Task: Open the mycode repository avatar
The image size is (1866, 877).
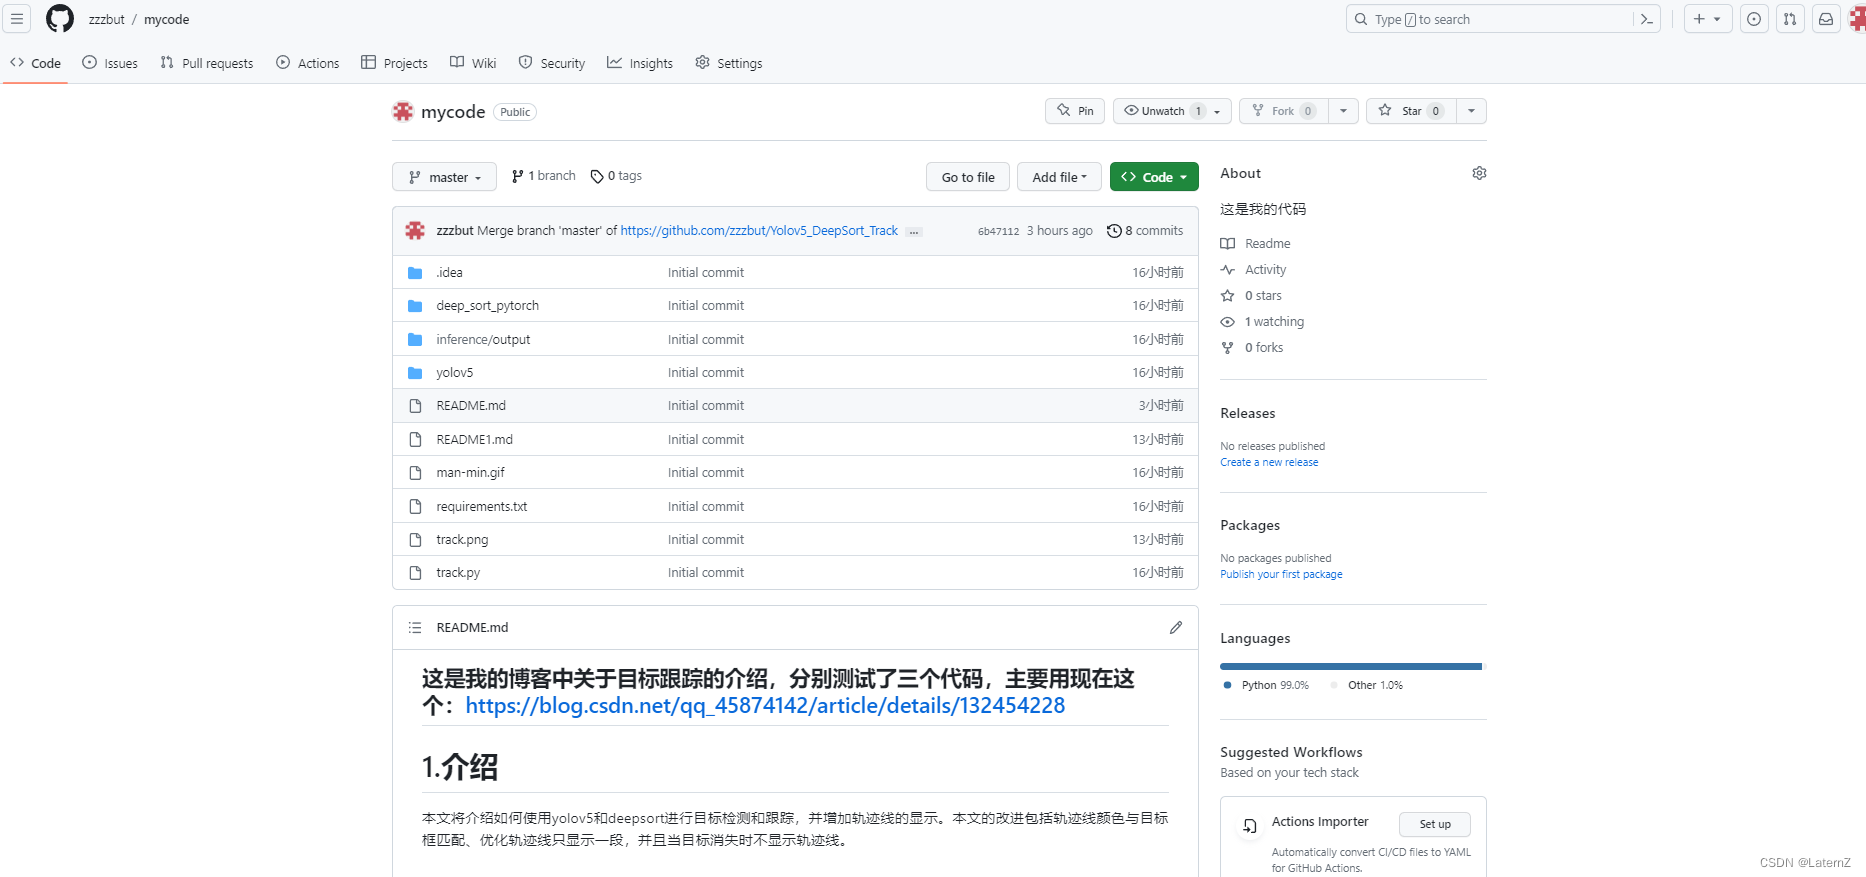Action: 403,111
